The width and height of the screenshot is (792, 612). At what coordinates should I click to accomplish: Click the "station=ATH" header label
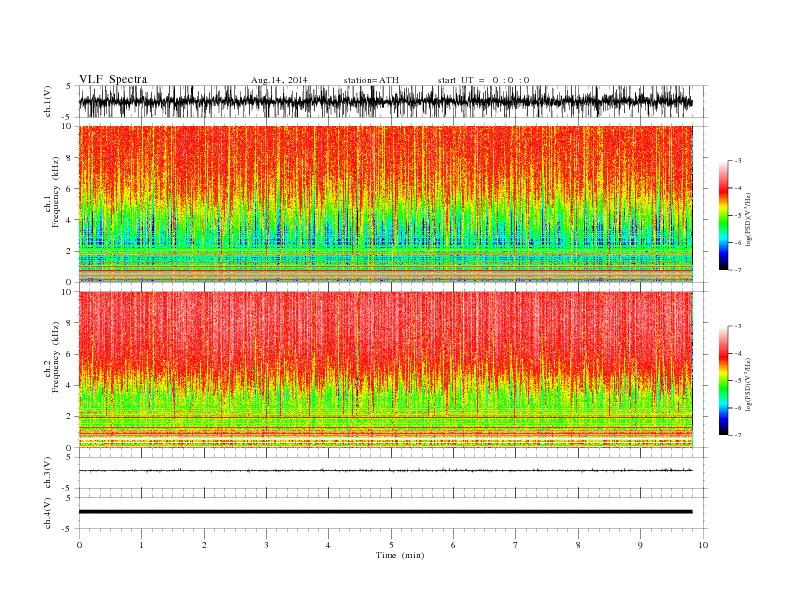(x=371, y=80)
